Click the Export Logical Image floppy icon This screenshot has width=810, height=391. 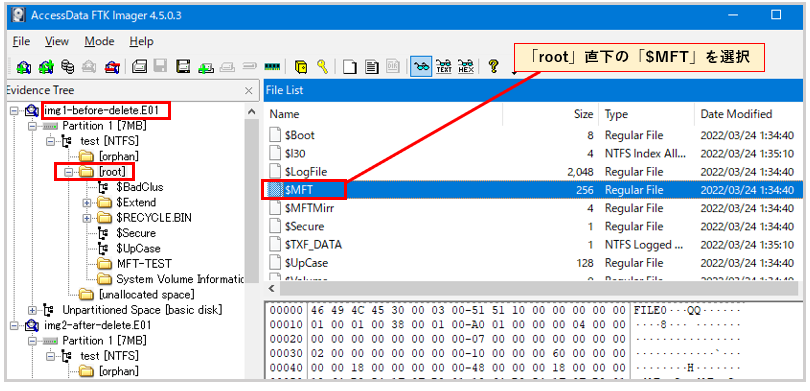pyautogui.click(x=183, y=67)
